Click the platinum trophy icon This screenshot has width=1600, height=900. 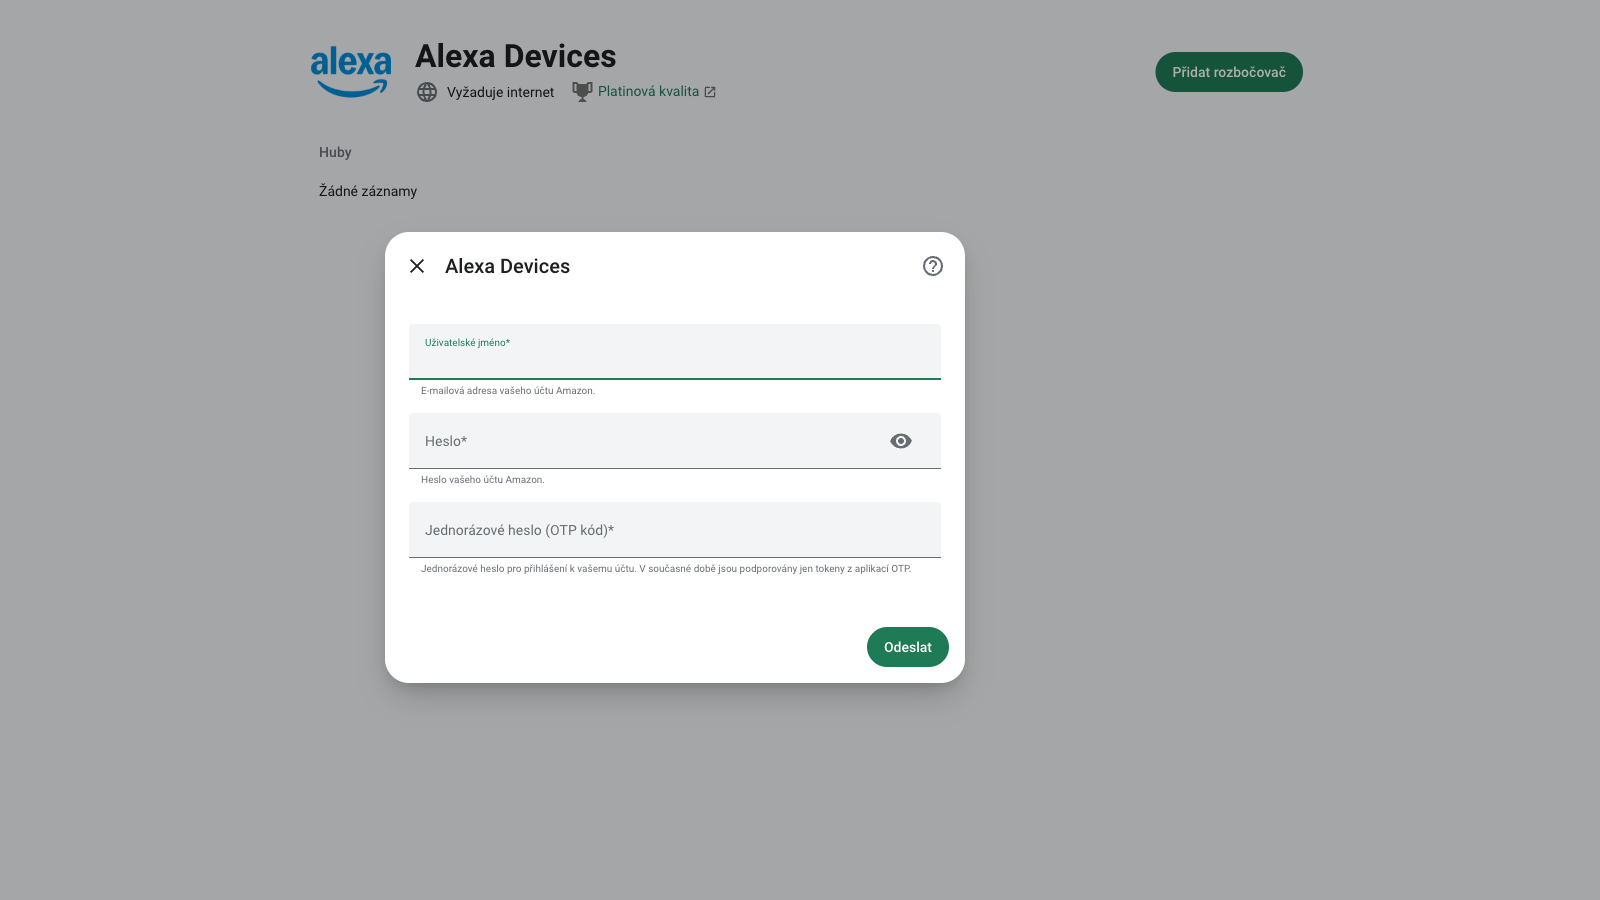(582, 91)
